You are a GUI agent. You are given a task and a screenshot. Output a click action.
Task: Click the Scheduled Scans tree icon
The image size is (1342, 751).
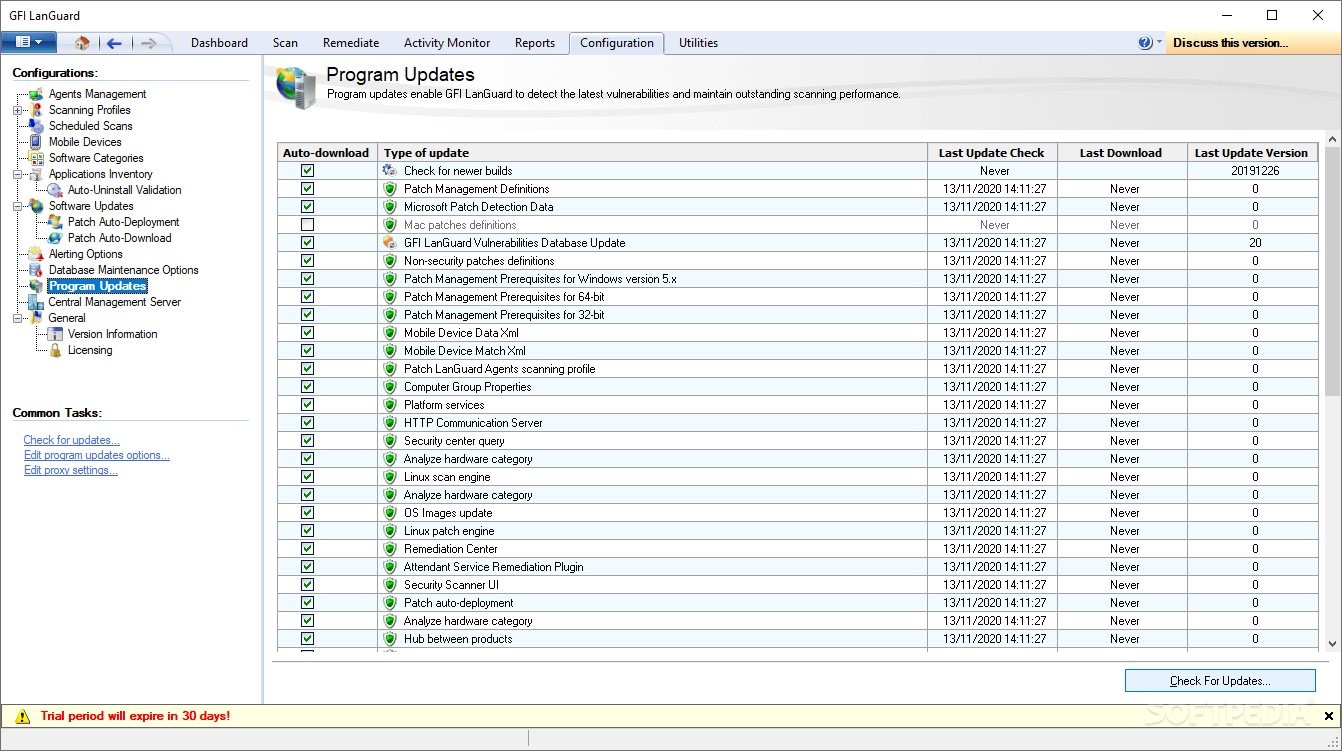pyautogui.click(x=36, y=126)
